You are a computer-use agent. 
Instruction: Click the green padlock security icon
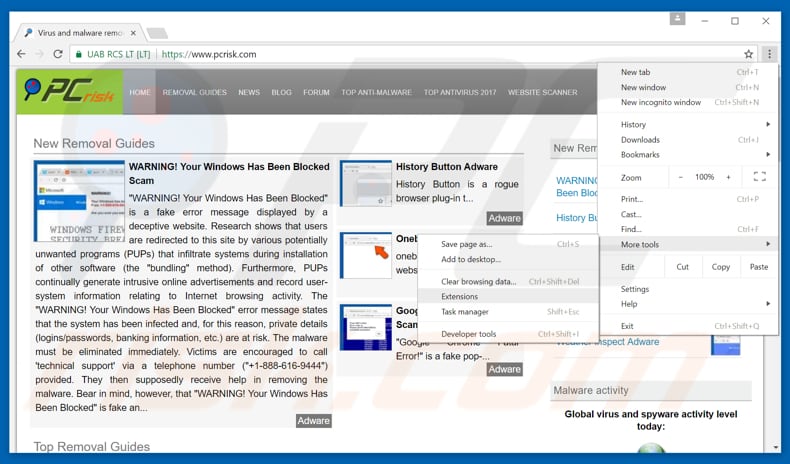[79, 54]
